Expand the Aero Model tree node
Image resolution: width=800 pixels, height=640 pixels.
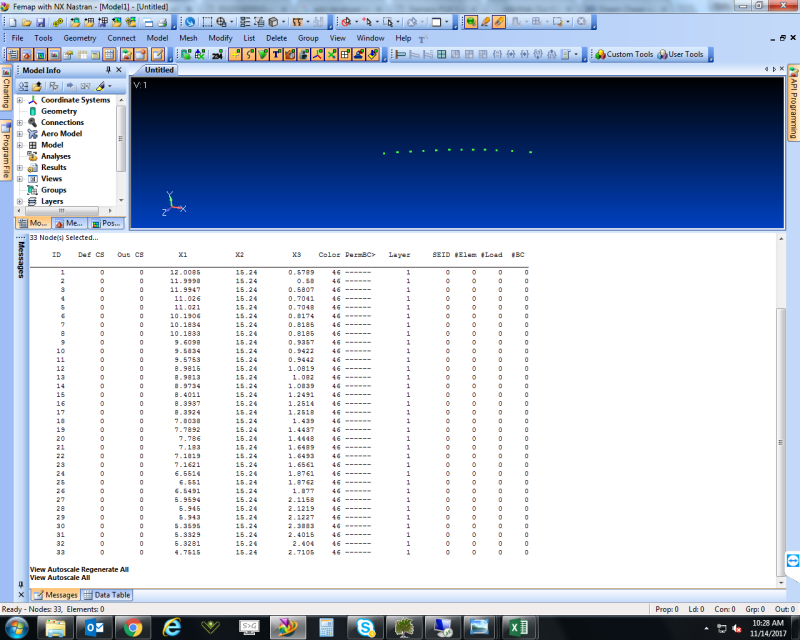20,134
